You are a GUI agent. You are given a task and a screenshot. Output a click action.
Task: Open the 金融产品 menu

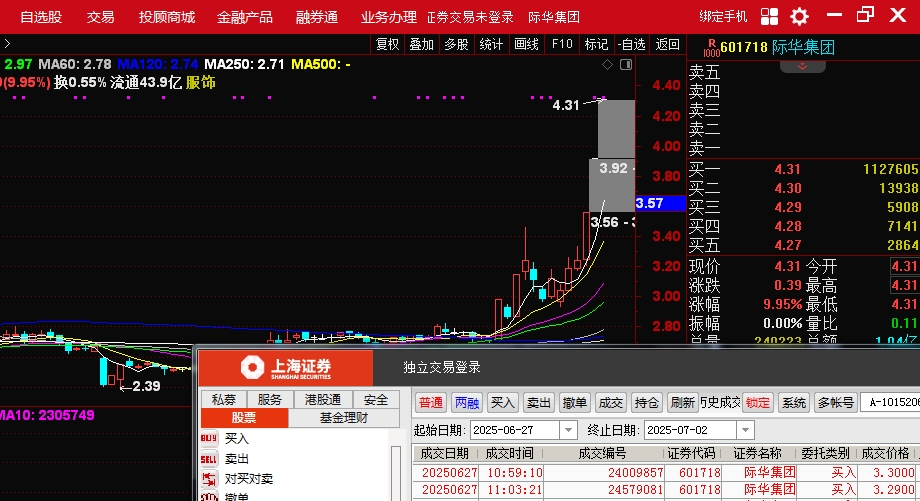coord(245,17)
